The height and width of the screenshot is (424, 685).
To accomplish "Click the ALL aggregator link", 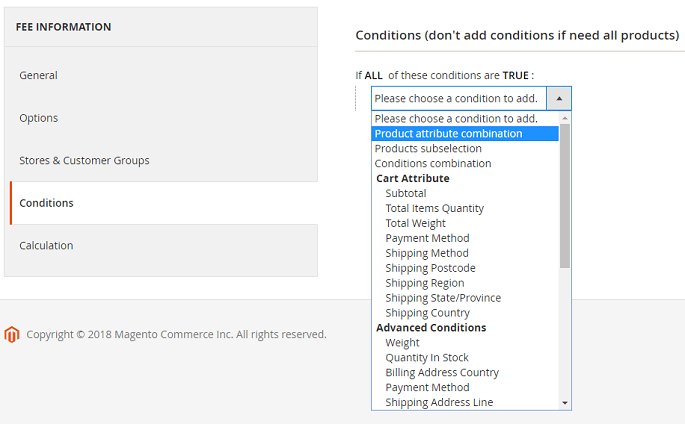I will pyautogui.click(x=375, y=75).
